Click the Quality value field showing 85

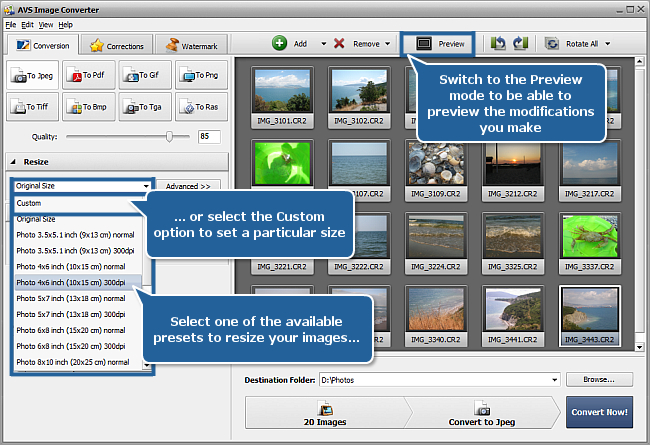[209, 136]
